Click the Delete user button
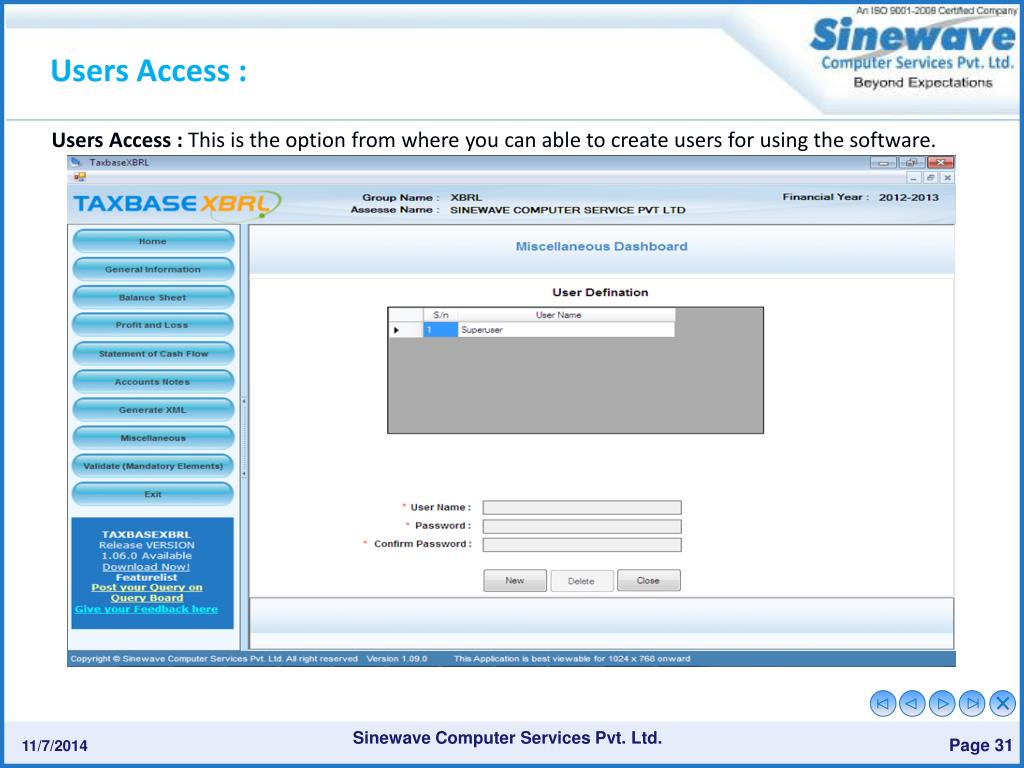The height and width of the screenshot is (768, 1024). (581, 581)
